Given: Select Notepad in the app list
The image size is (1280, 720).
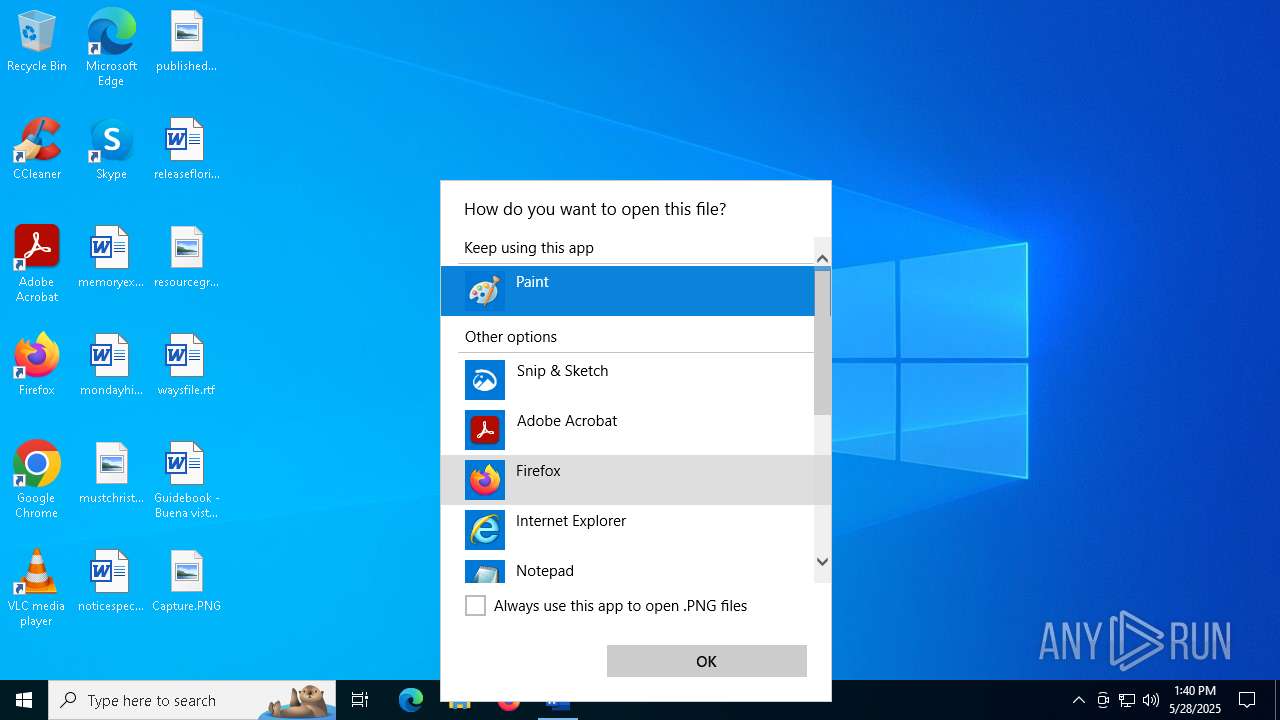Looking at the screenshot, I should click(x=628, y=571).
